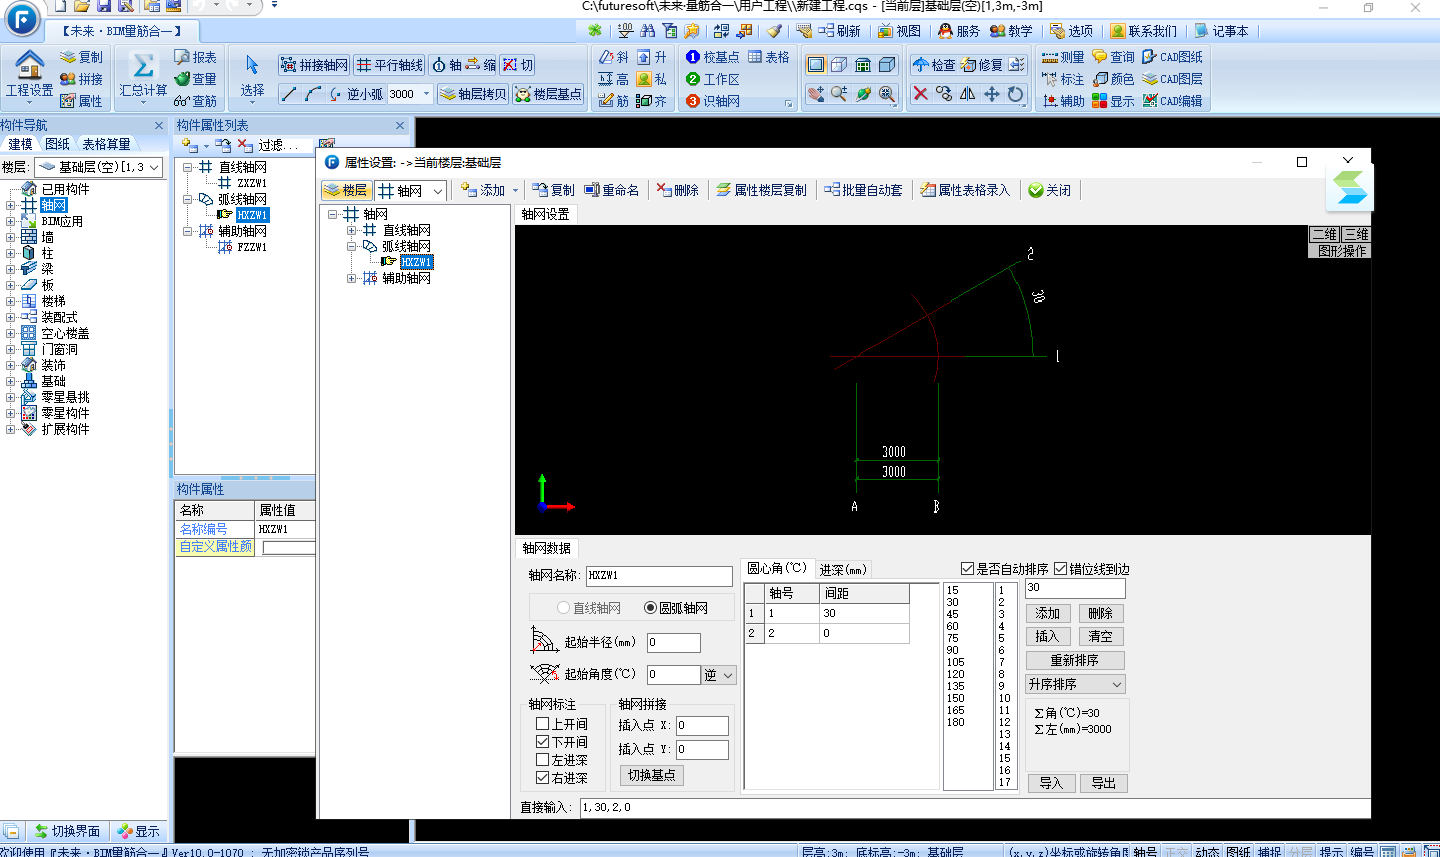This screenshot has height=857, width=1440.
Task: Switch to the 表格算量 tab
Action: pos(106,144)
